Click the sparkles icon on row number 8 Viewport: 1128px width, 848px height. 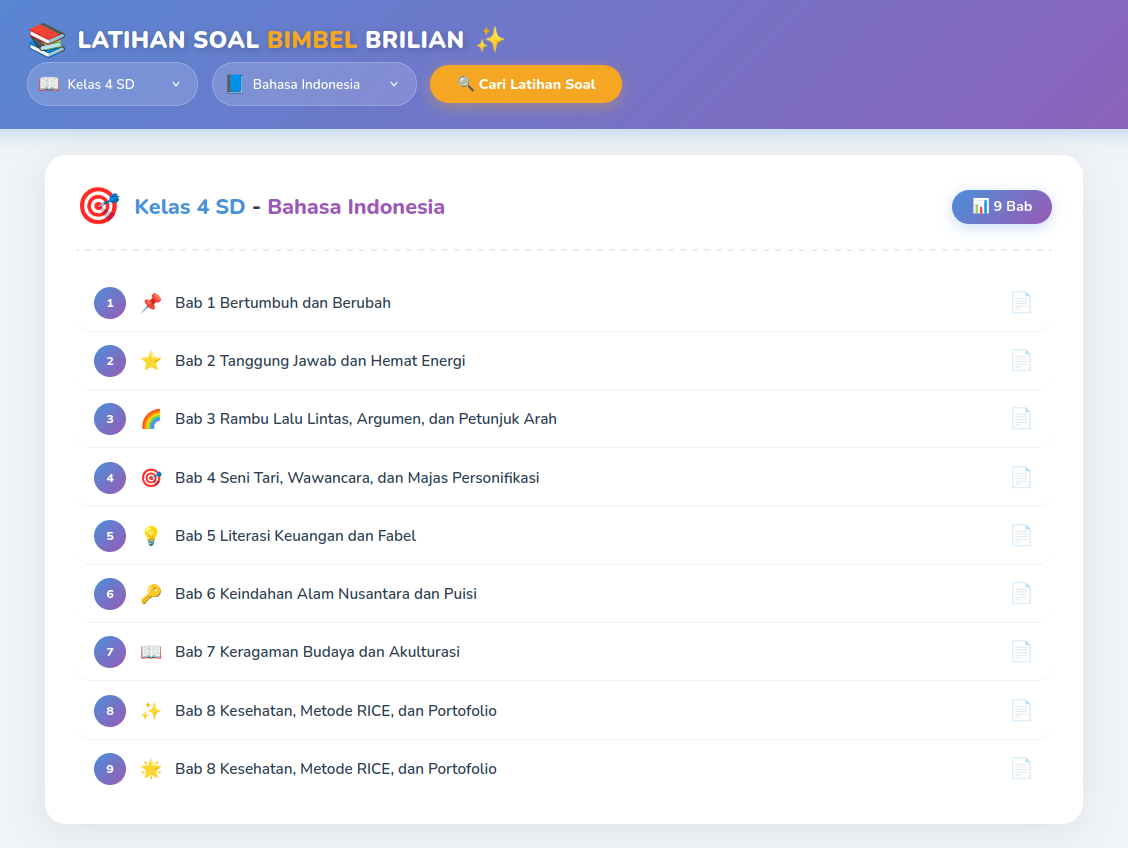(151, 711)
